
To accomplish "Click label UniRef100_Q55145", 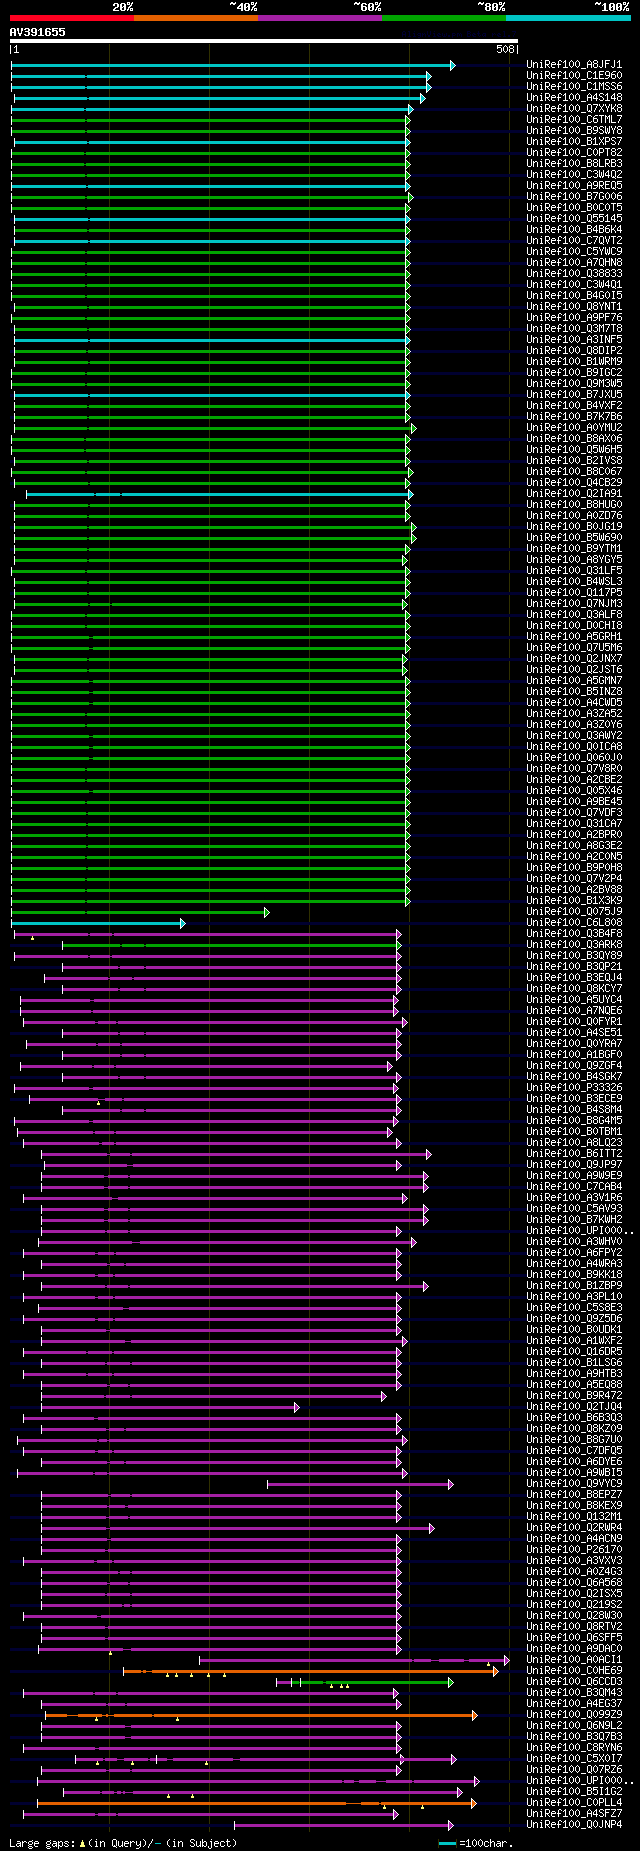I will click(x=574, y=219).
